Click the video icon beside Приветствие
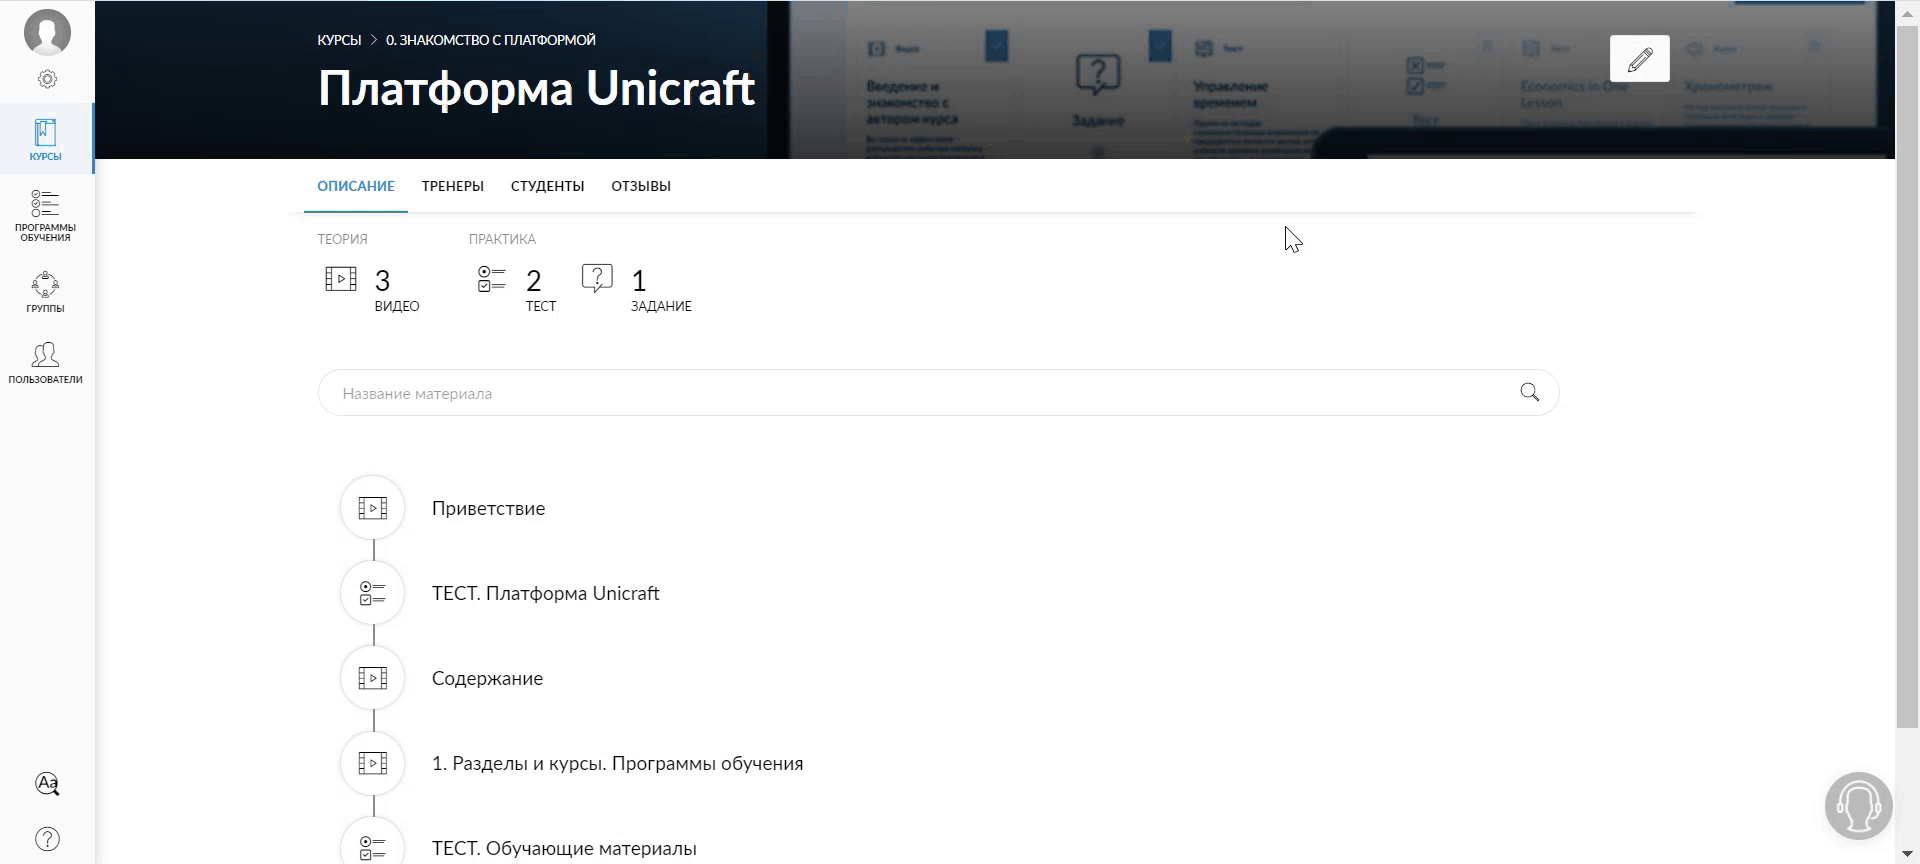1920x864 pixels. [373, 508]
